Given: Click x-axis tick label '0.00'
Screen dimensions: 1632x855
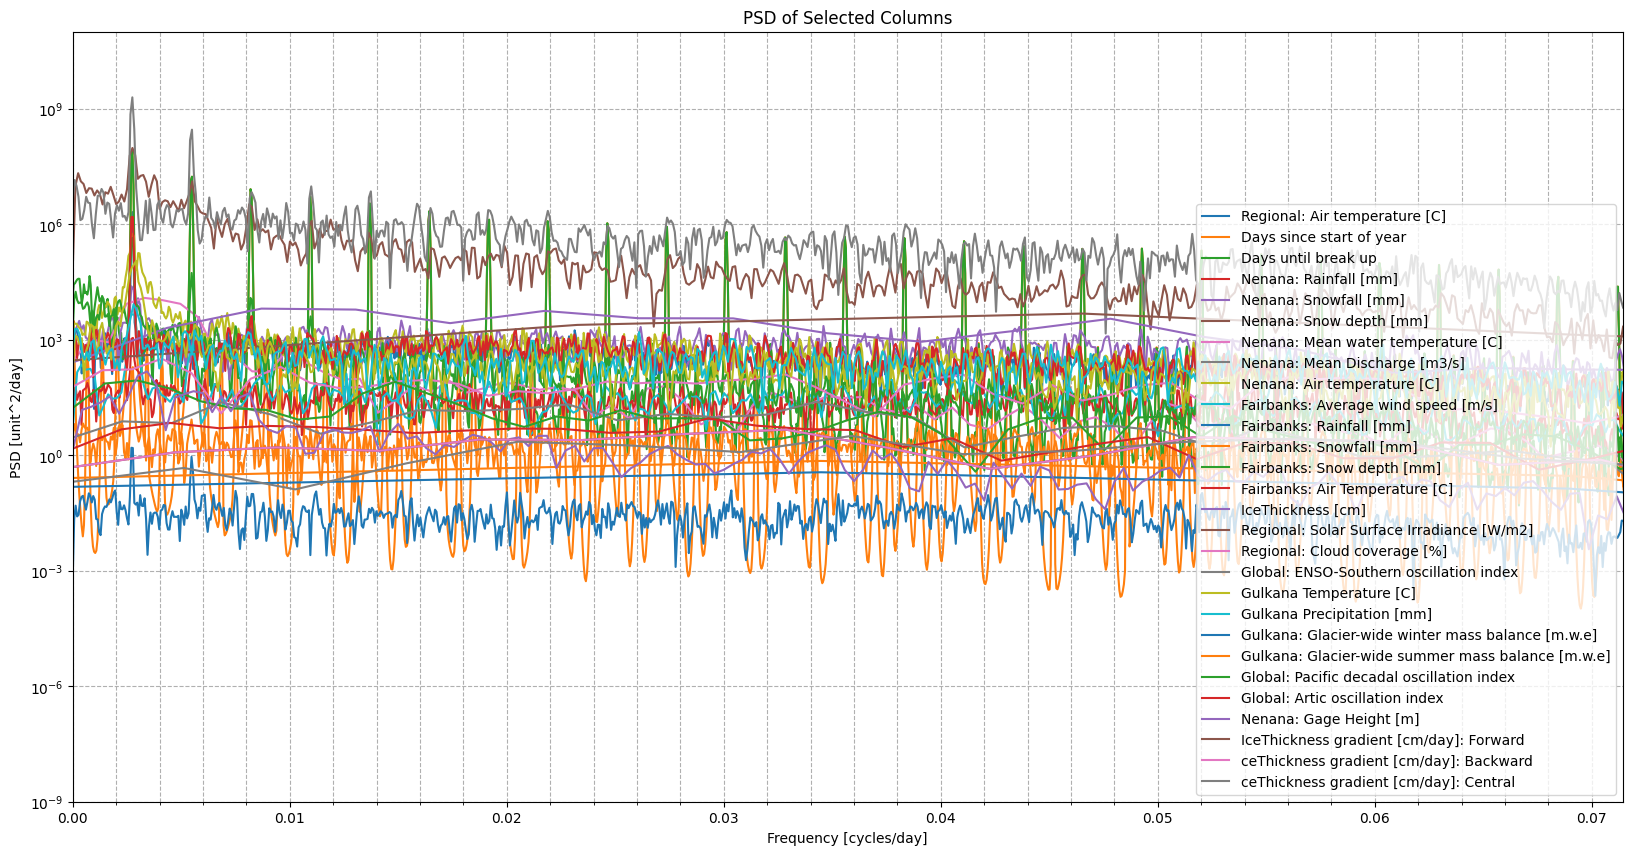Looking at the screenshot, I should 73,818.
